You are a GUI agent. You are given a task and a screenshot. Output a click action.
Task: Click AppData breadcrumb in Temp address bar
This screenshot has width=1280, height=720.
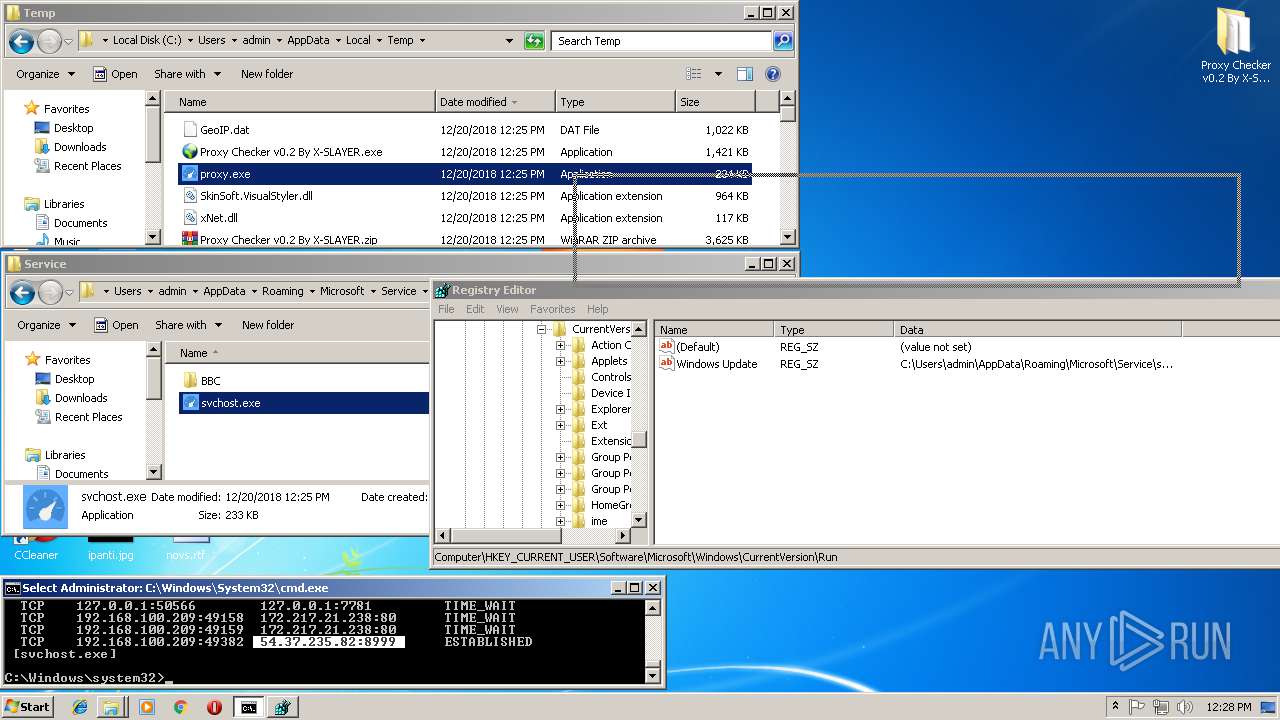[308, 41]
